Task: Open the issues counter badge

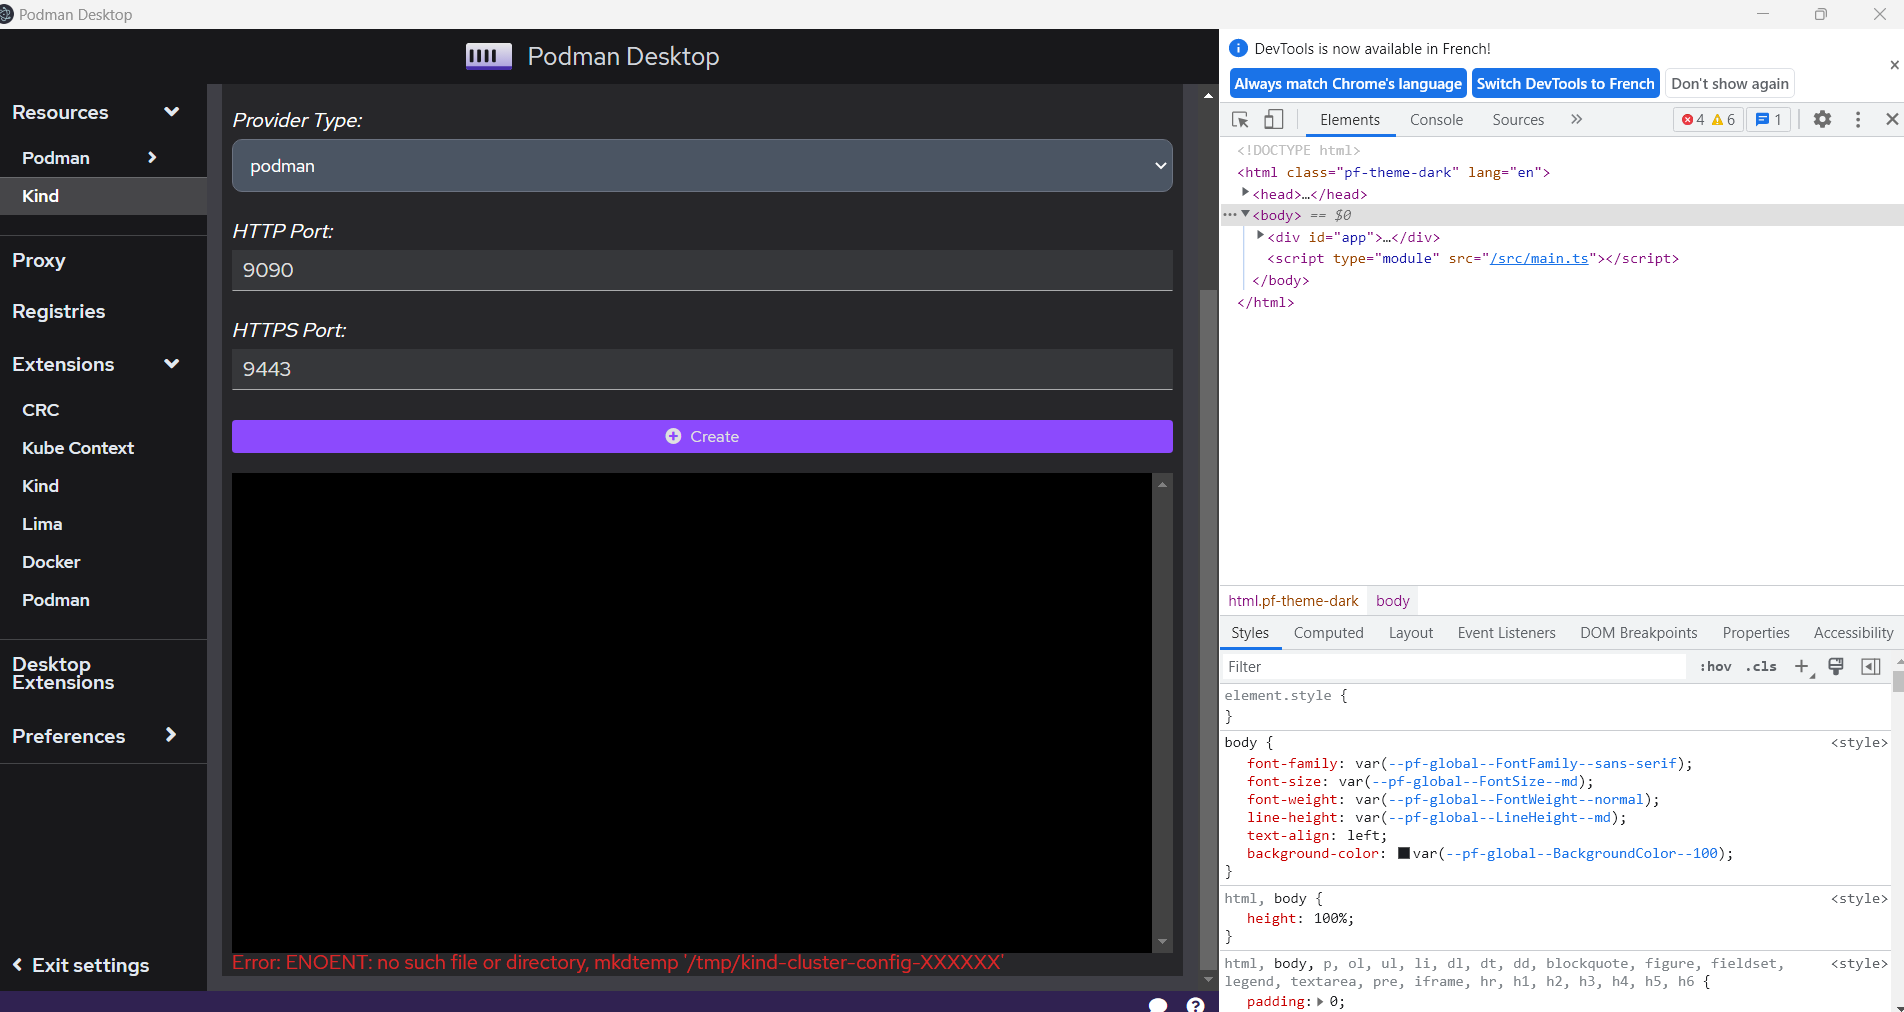Action: click(x=1769, y=119)
